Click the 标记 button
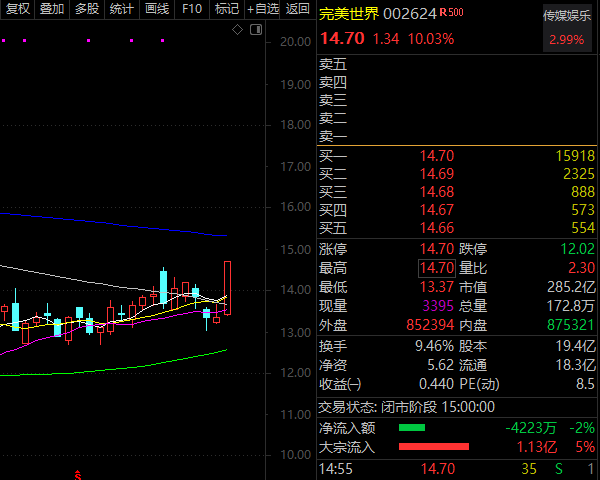 [x=227, y=9]
